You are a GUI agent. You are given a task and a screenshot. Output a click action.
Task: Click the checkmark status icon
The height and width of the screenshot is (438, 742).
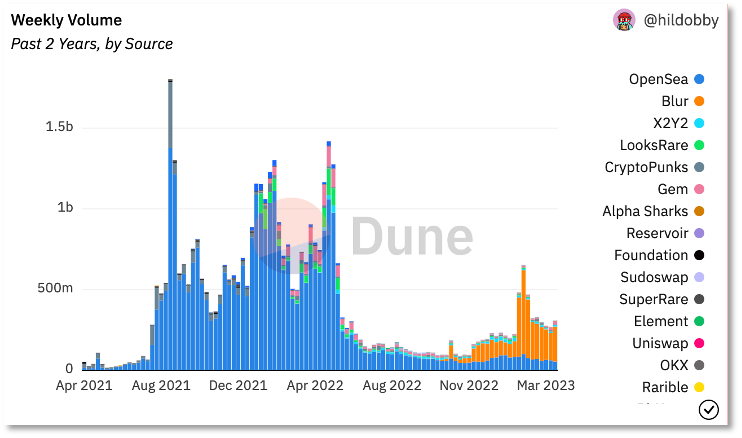tap(709, 409)
